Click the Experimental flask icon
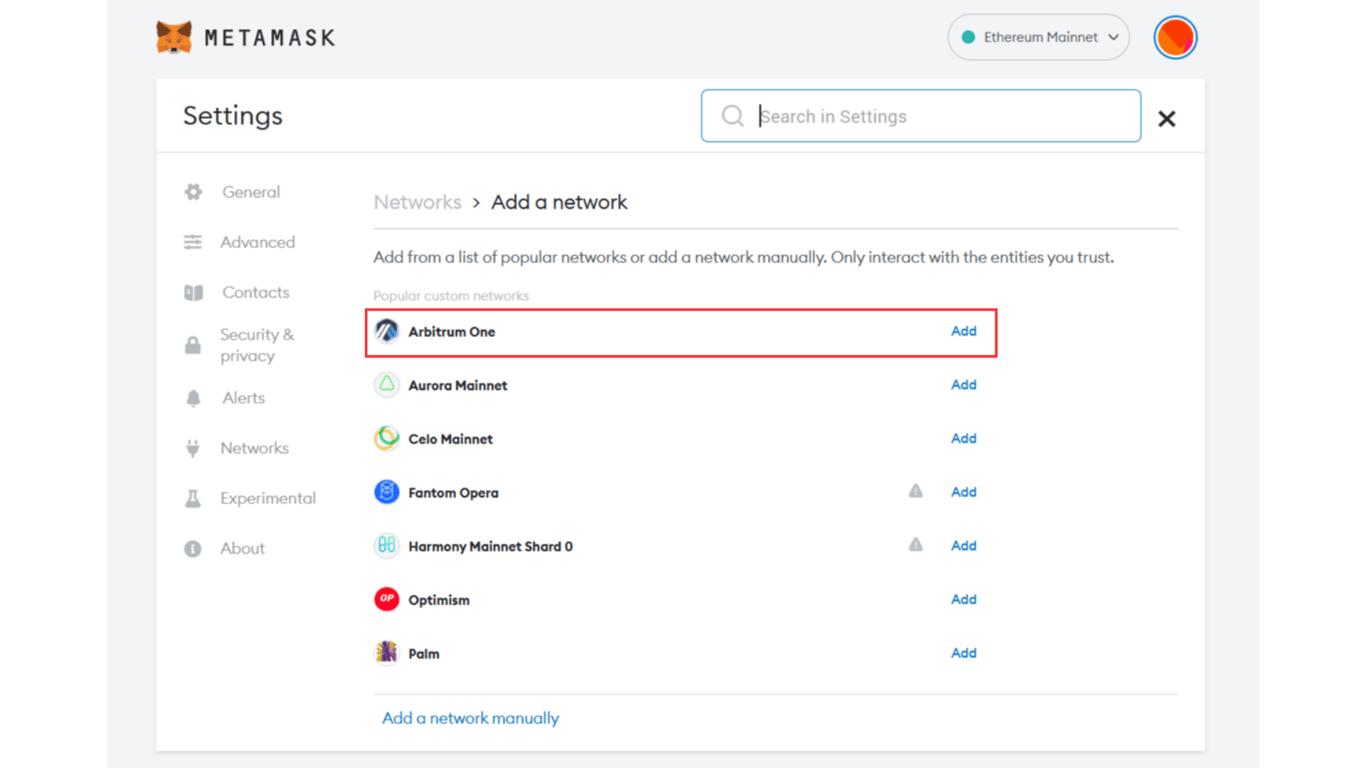1366x768 pixels. (192, 497)
